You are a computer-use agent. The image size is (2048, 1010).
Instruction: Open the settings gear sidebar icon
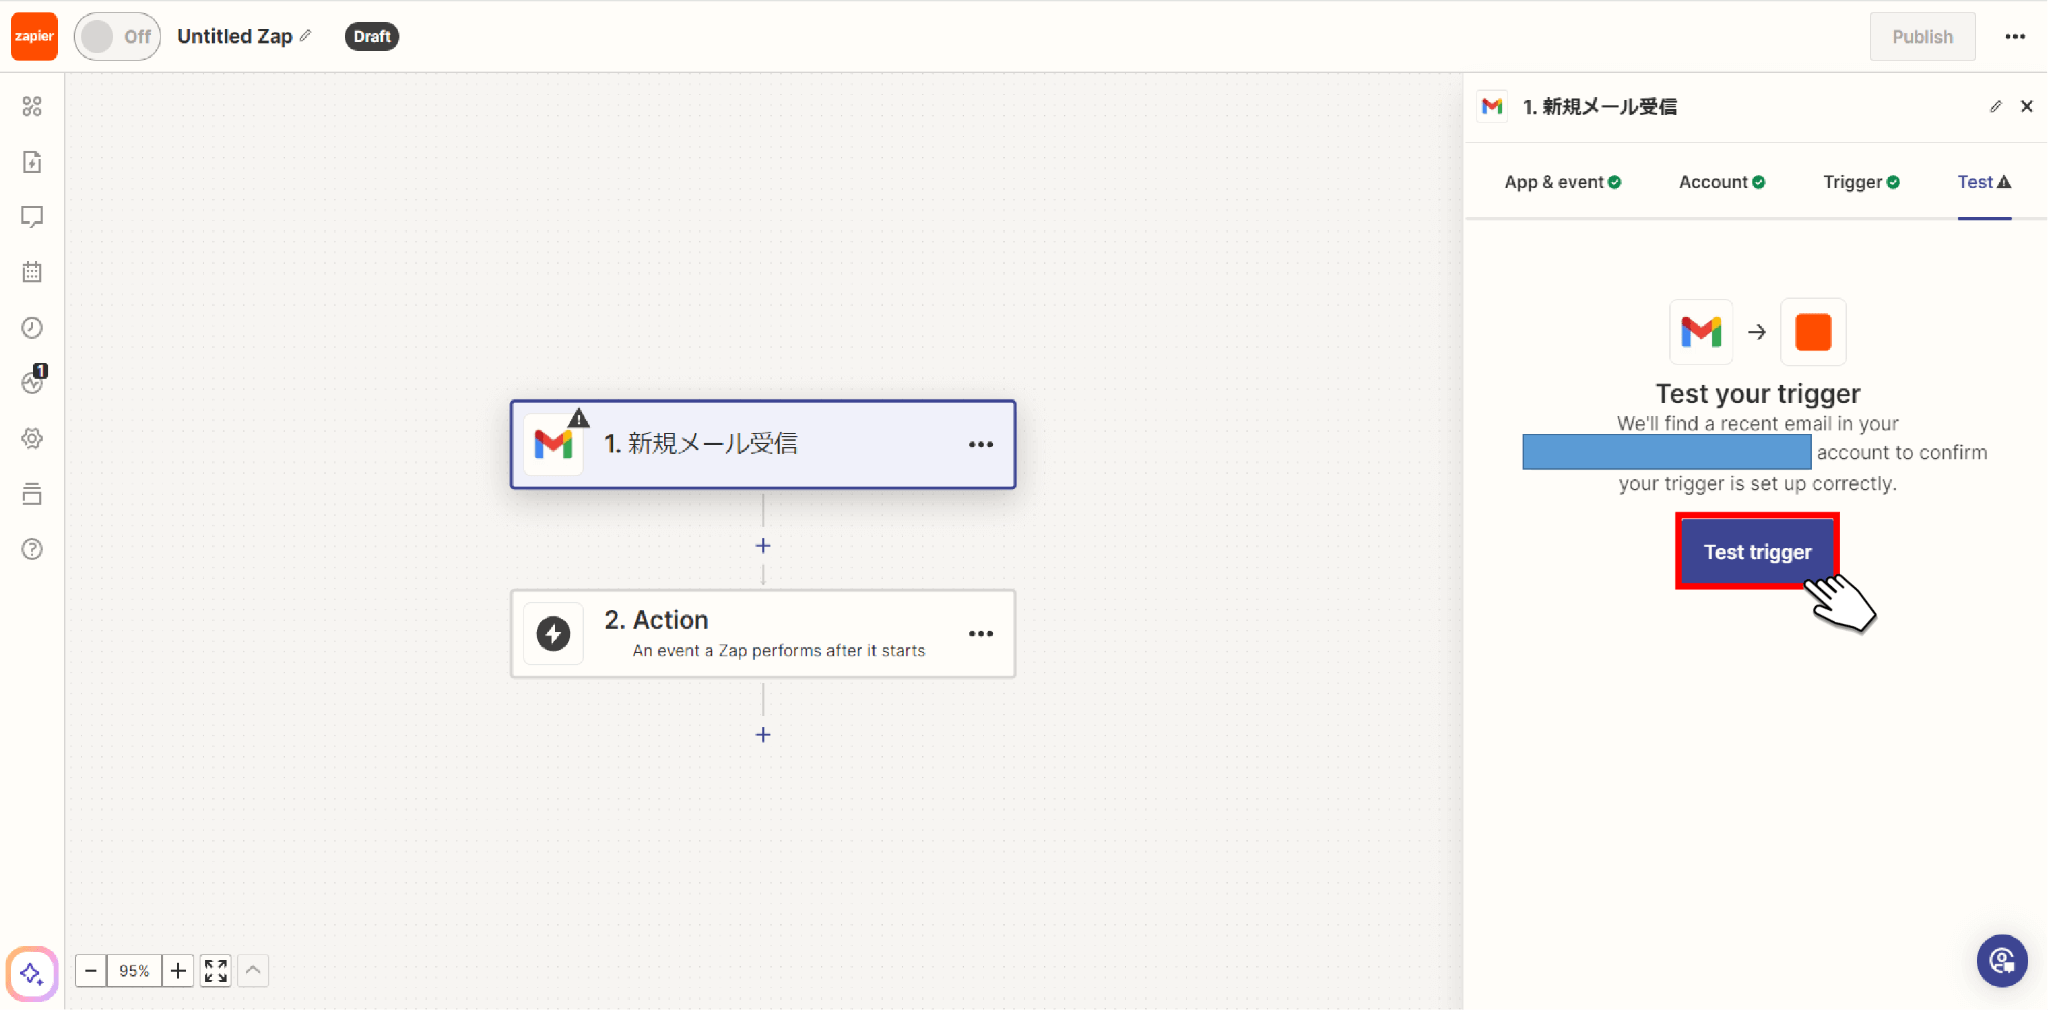32,438
